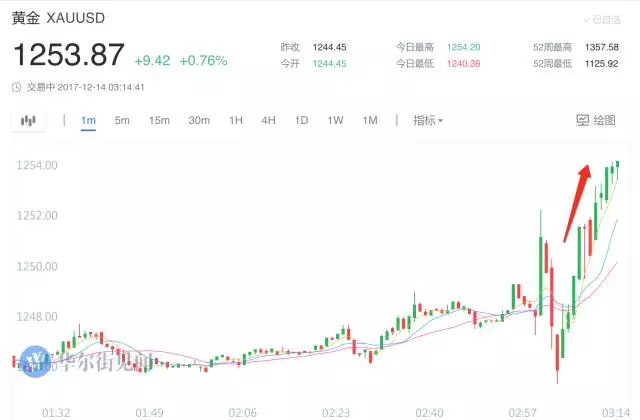Switch chart to 4H interval
The width and height of the screenshot is (640, 420).
point(268,121)
